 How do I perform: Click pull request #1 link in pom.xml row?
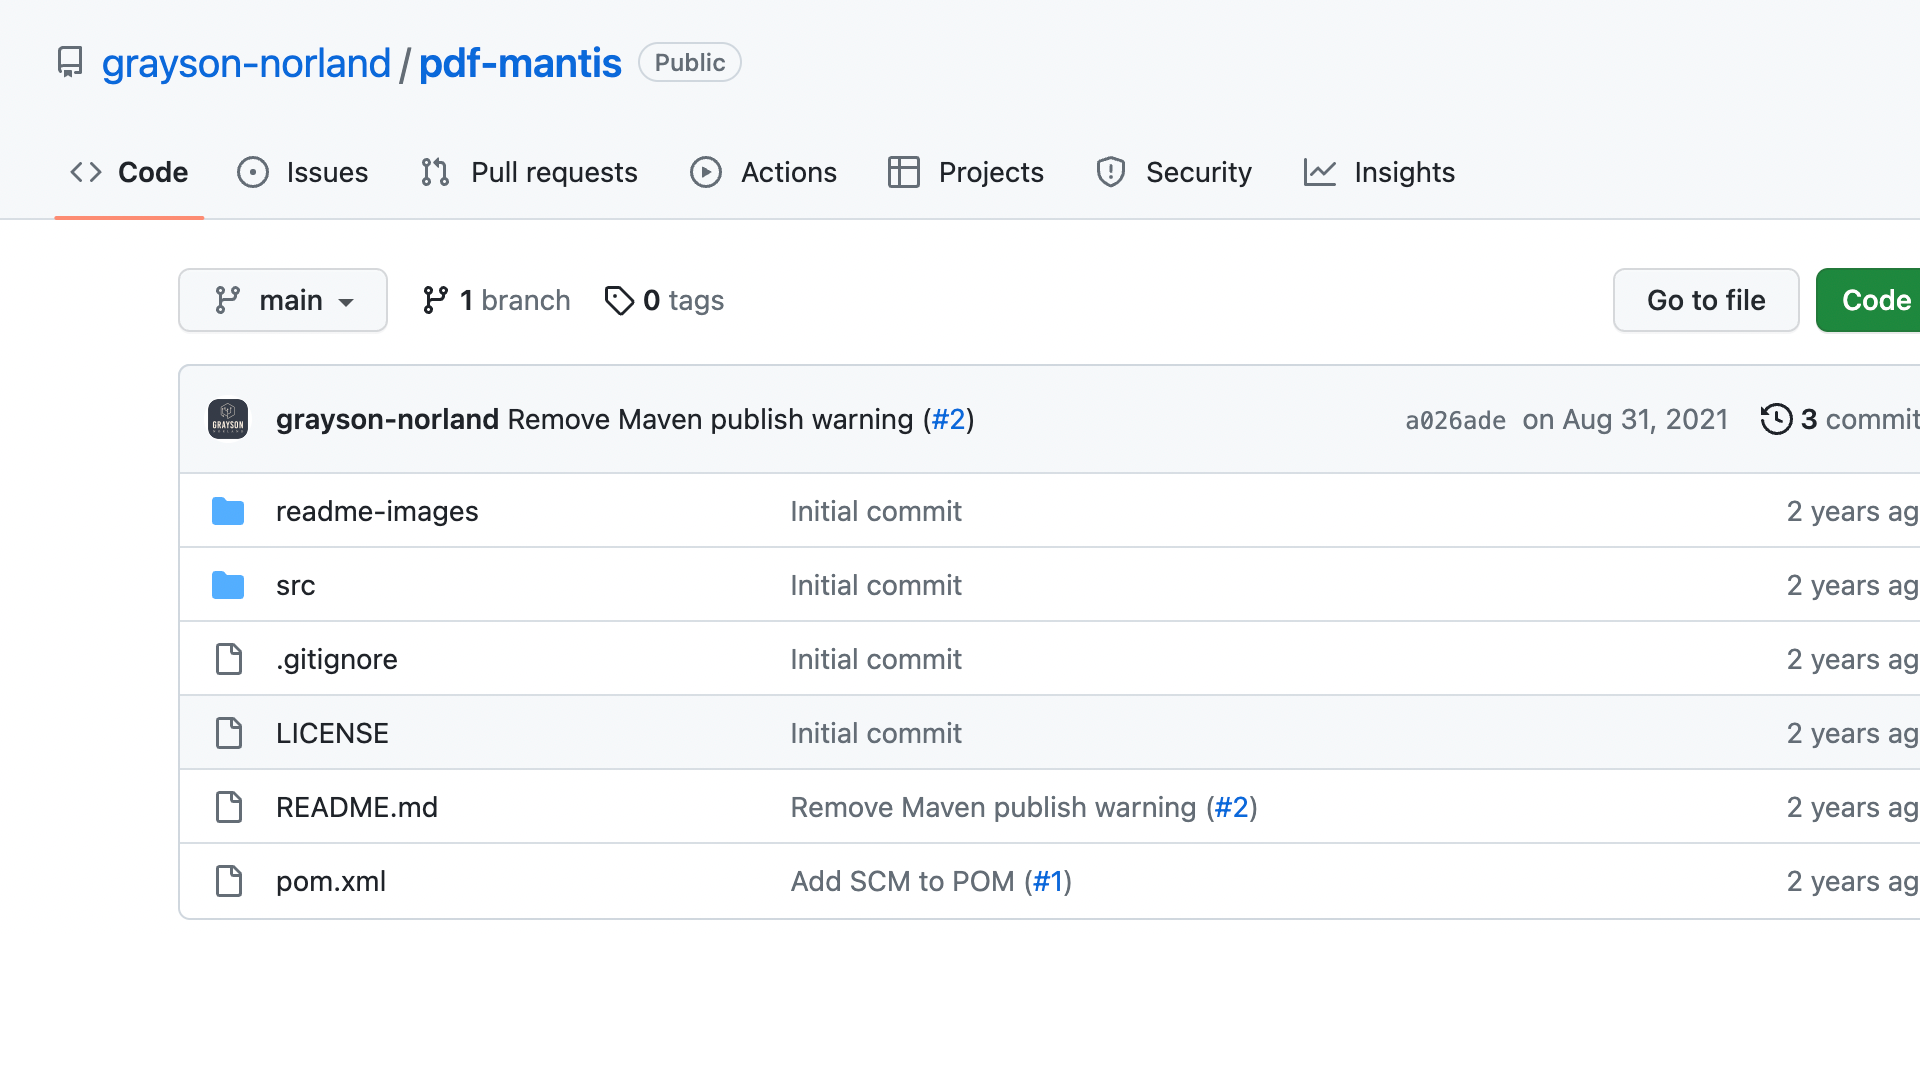1047,881
